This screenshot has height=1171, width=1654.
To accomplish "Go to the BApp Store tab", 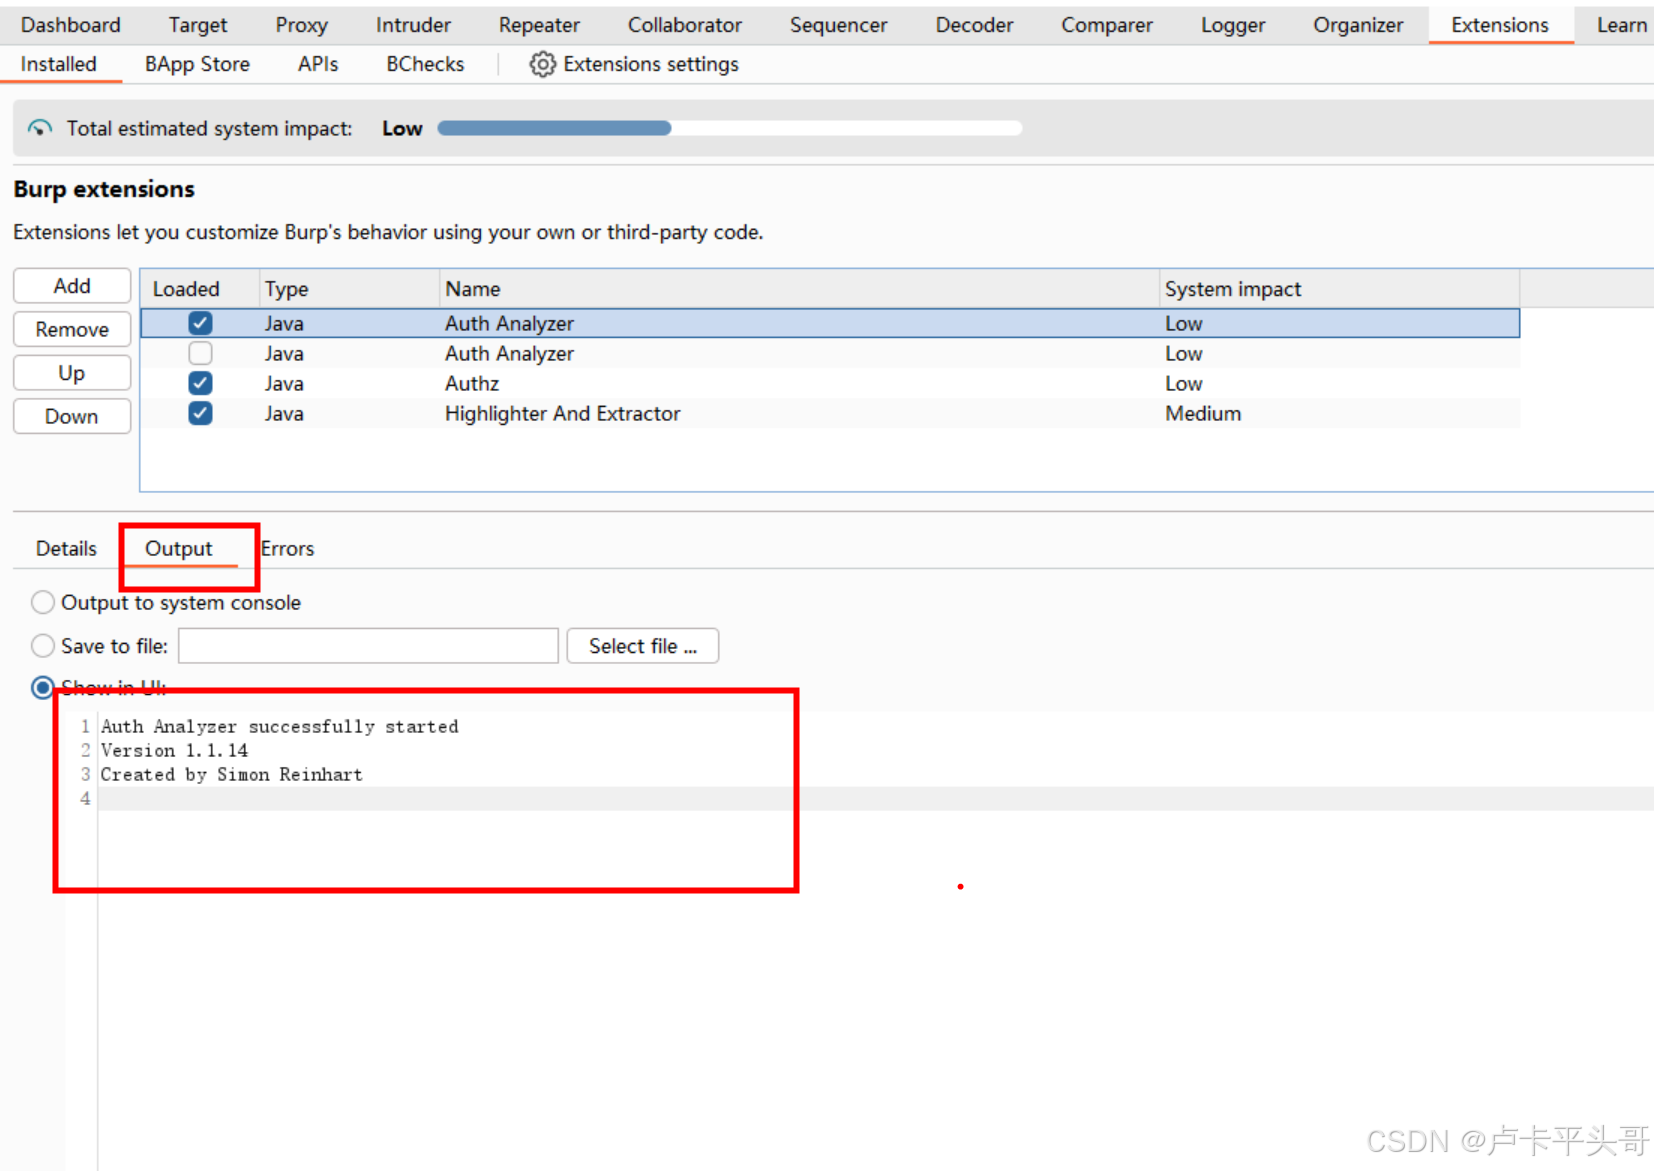I will (196, 64).
